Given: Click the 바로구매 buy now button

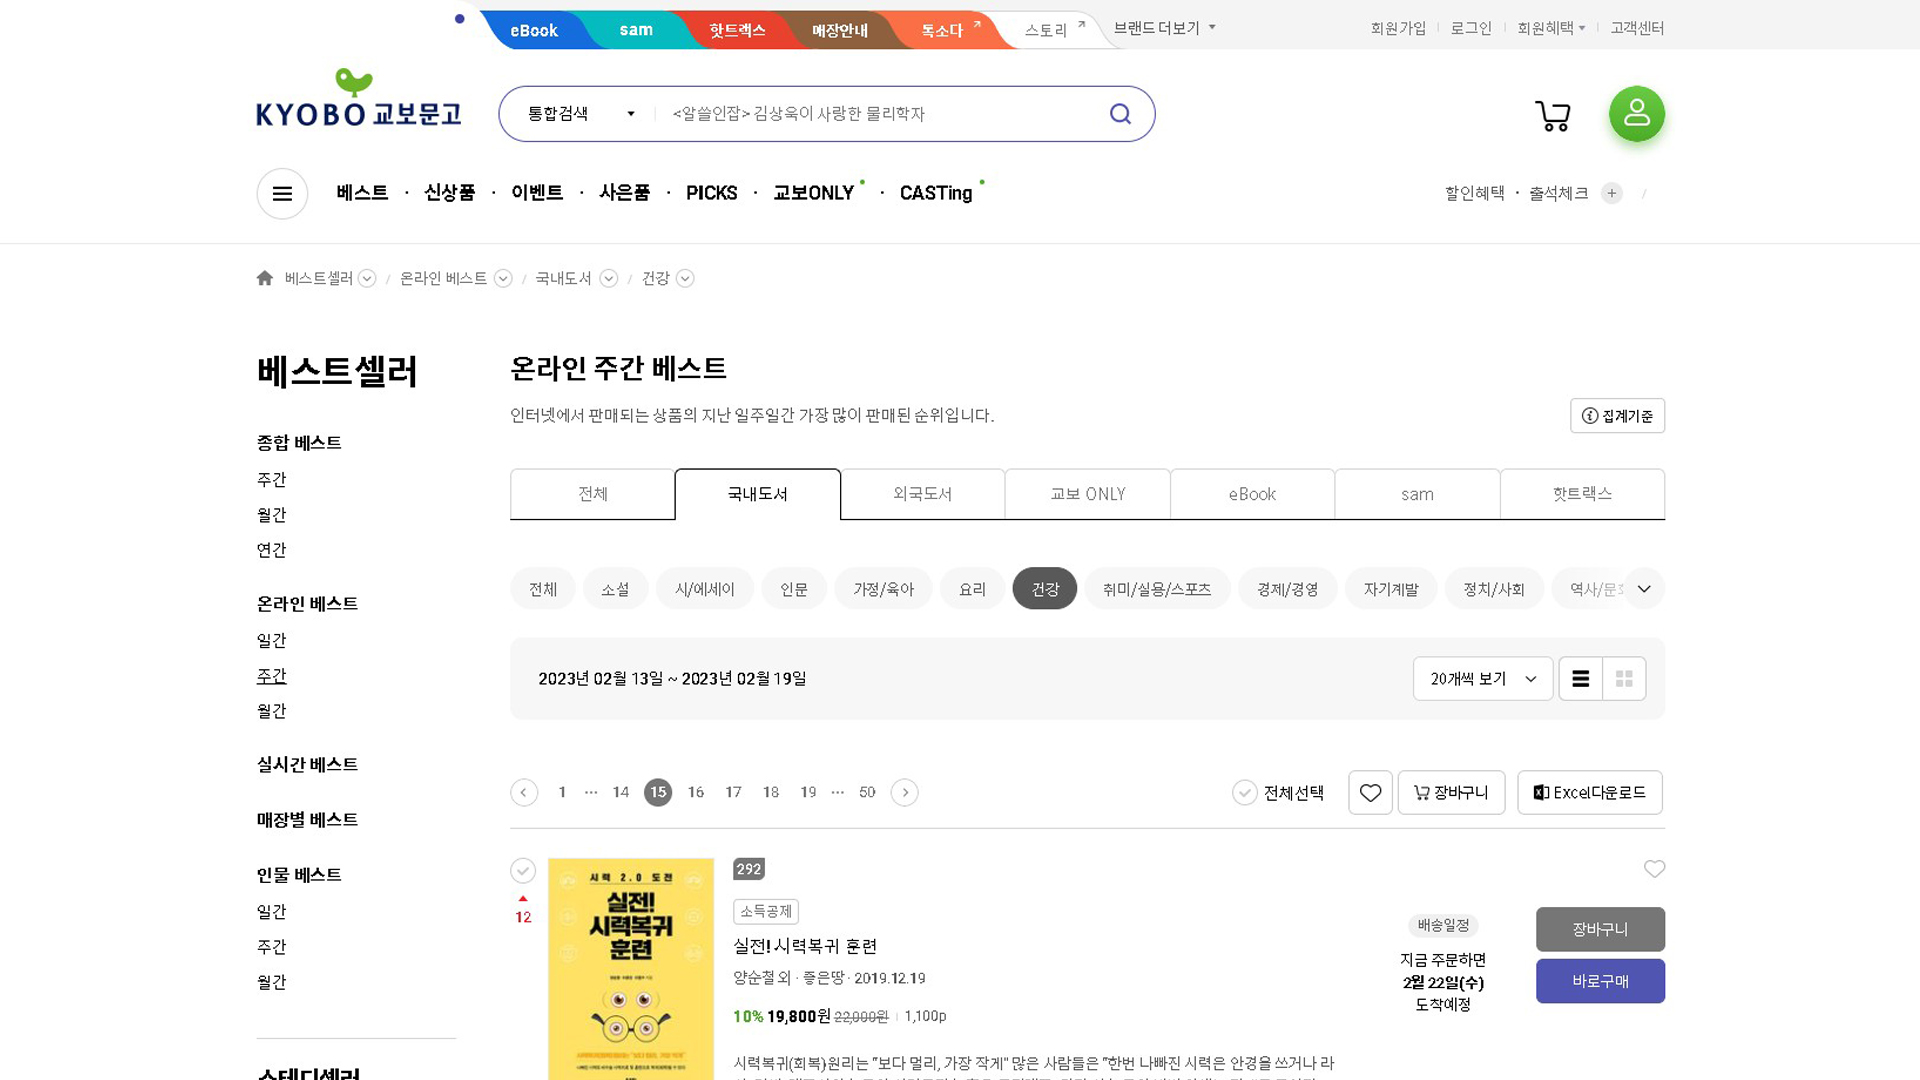Looking at the screenshot, I should click(1600, 981).
